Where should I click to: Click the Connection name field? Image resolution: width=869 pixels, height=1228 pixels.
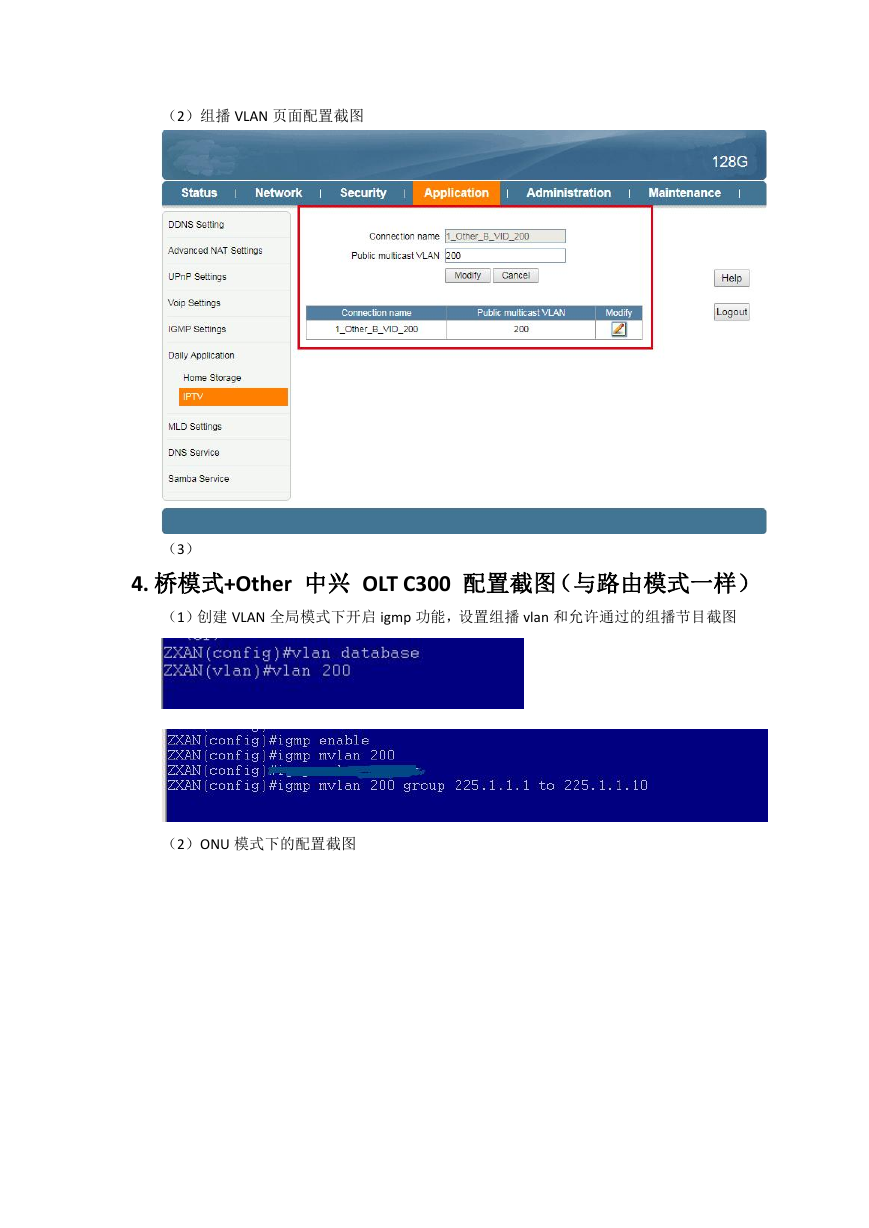coord(505,236)
